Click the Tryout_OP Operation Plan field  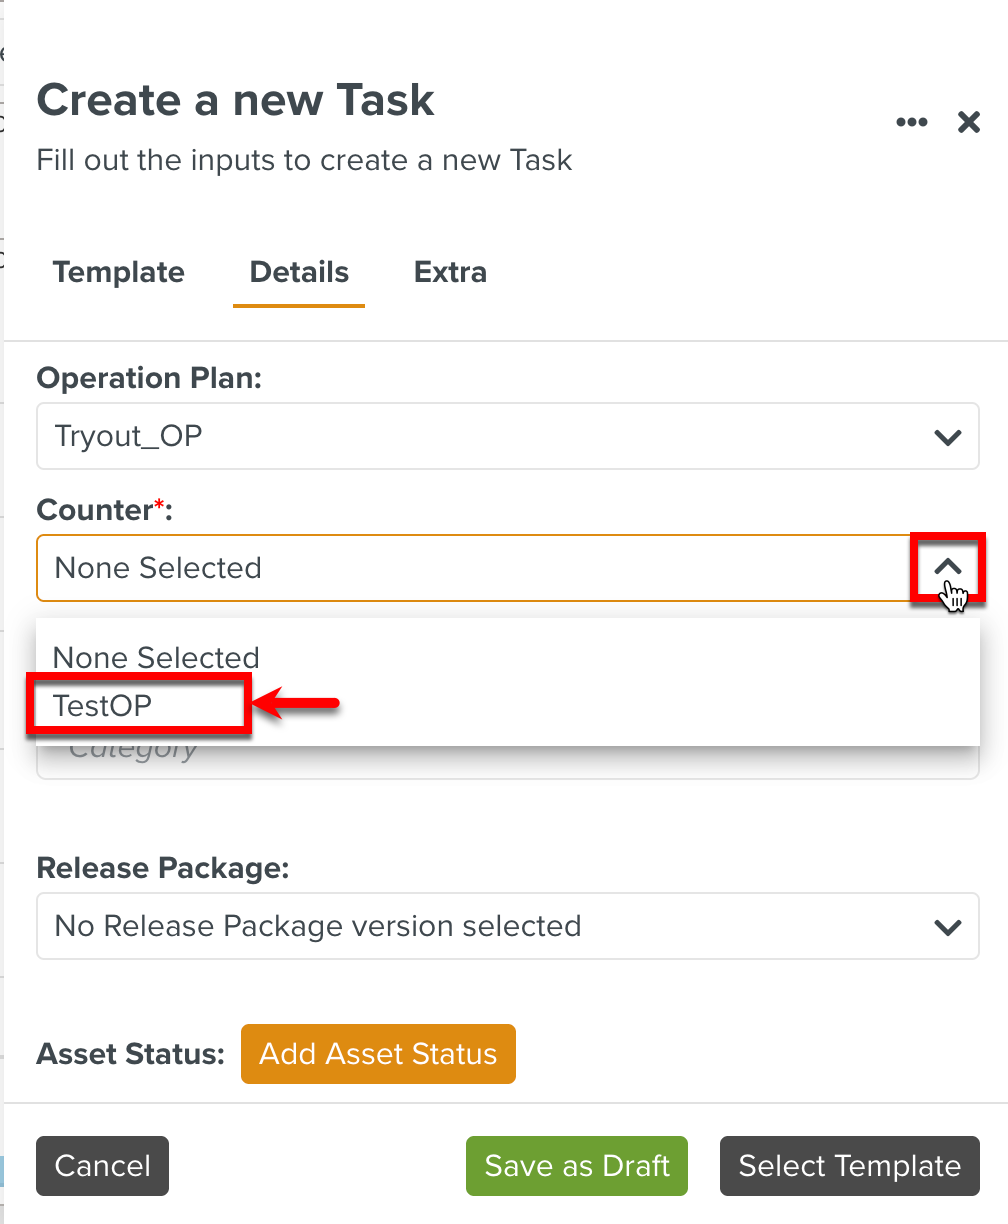(x=480, y=436)
